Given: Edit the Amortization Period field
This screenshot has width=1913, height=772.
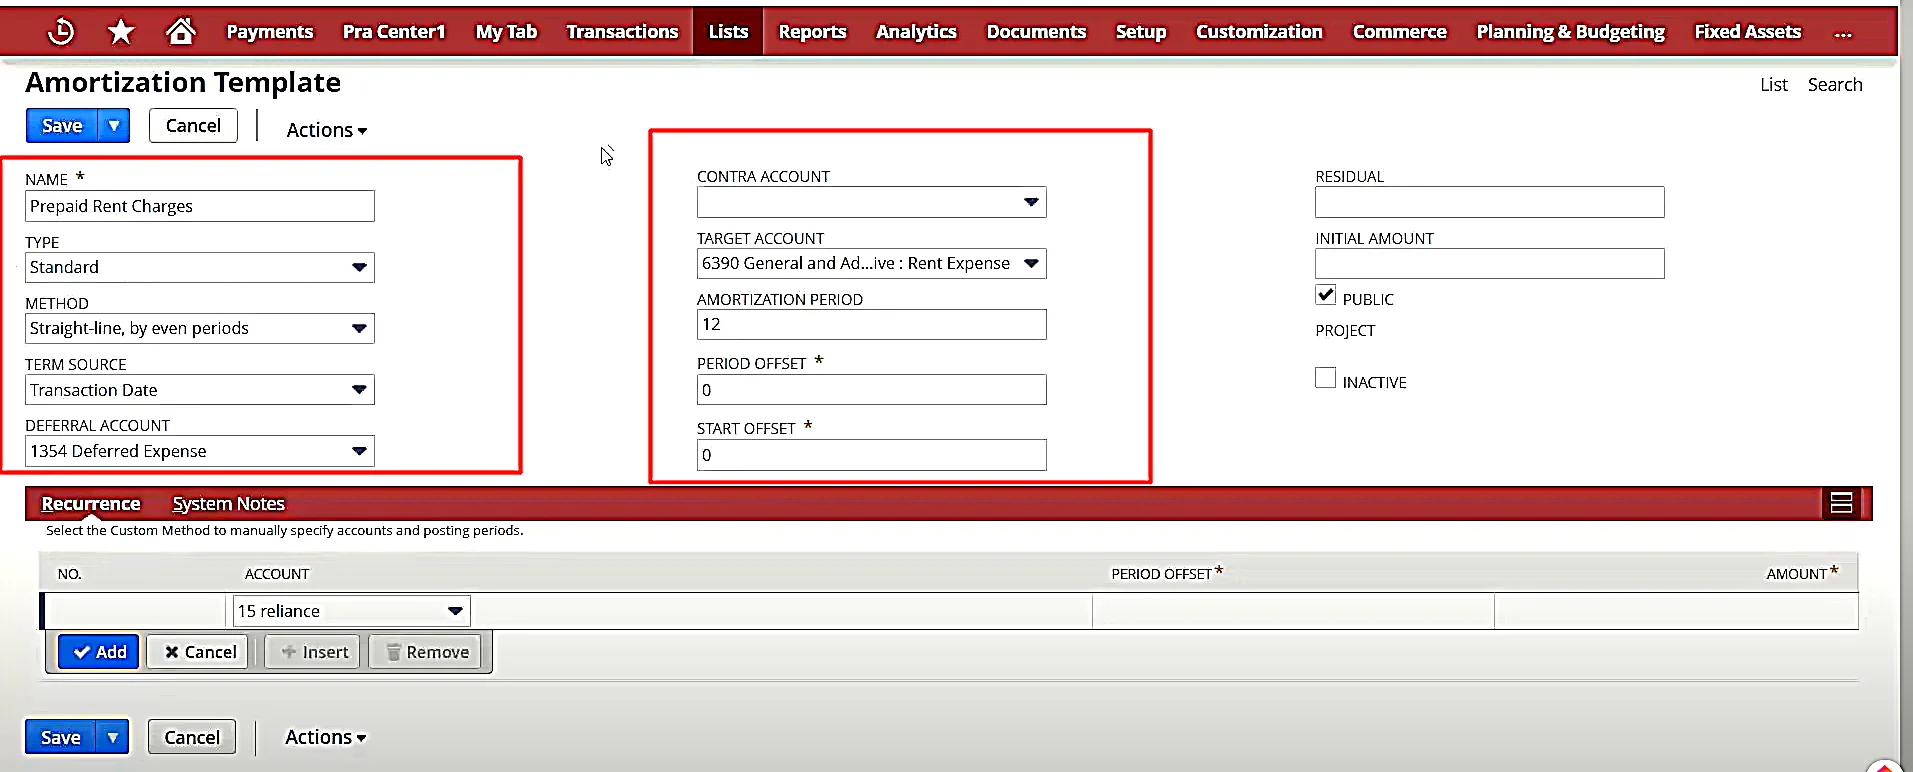Looking at the screenshot, I should coord(871,324).
